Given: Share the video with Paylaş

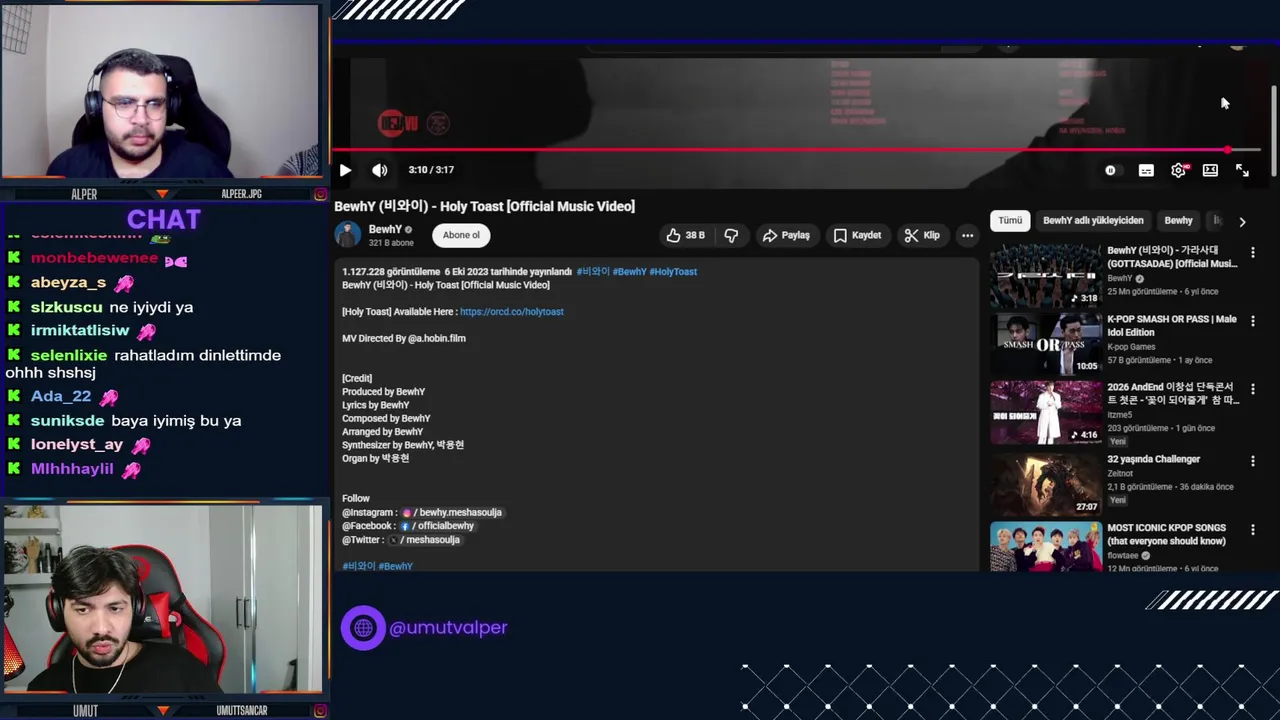Looking at the screenshot, I should point(786,235).
